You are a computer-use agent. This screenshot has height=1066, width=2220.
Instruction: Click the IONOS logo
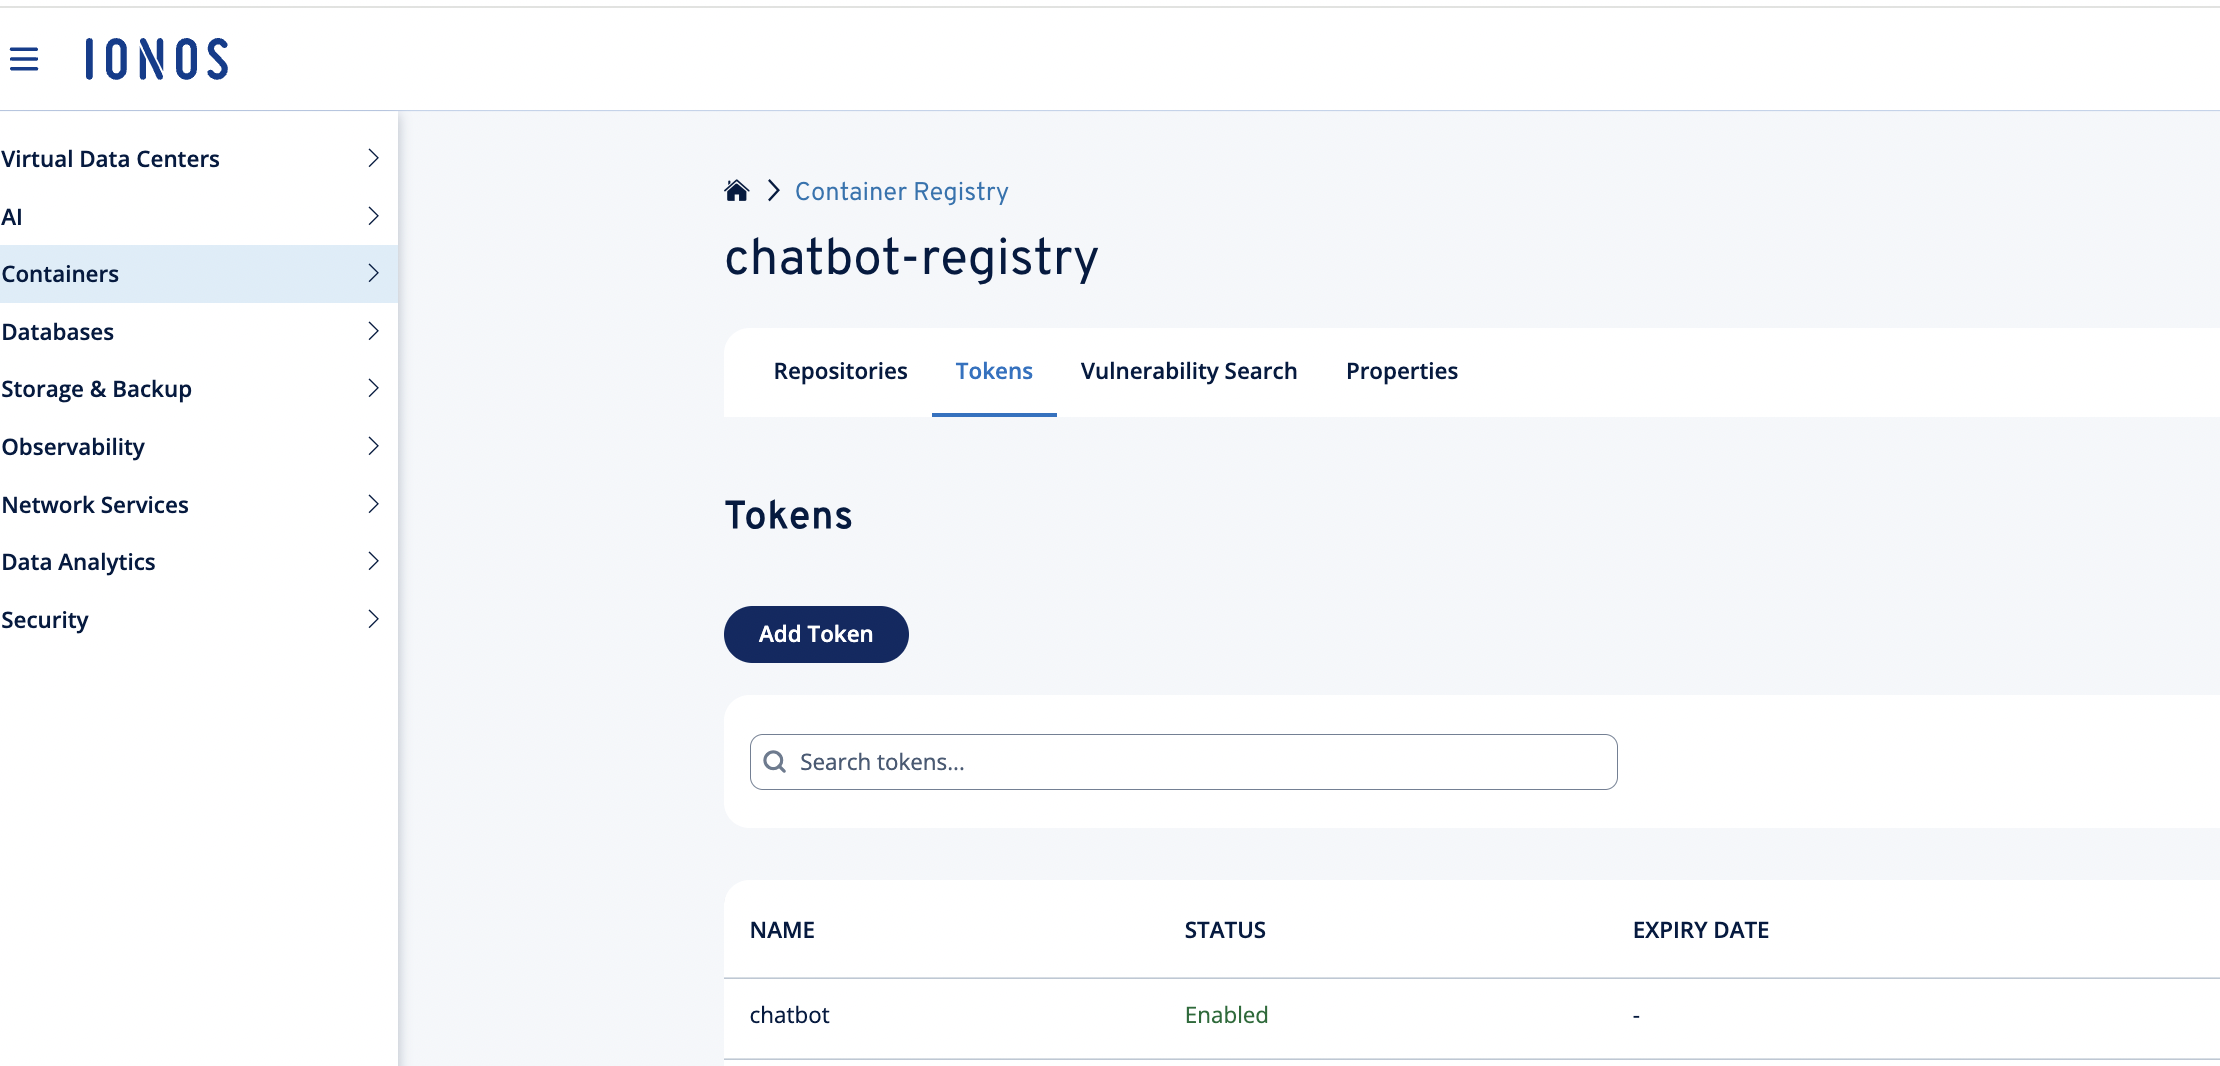click(x=155, y=58)
